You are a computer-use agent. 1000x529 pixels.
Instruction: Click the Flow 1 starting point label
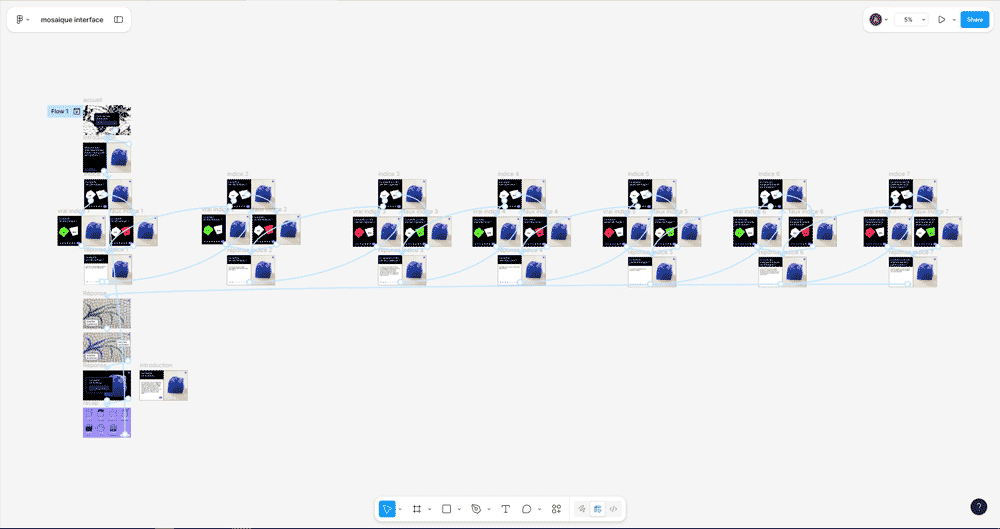[60, 111]
